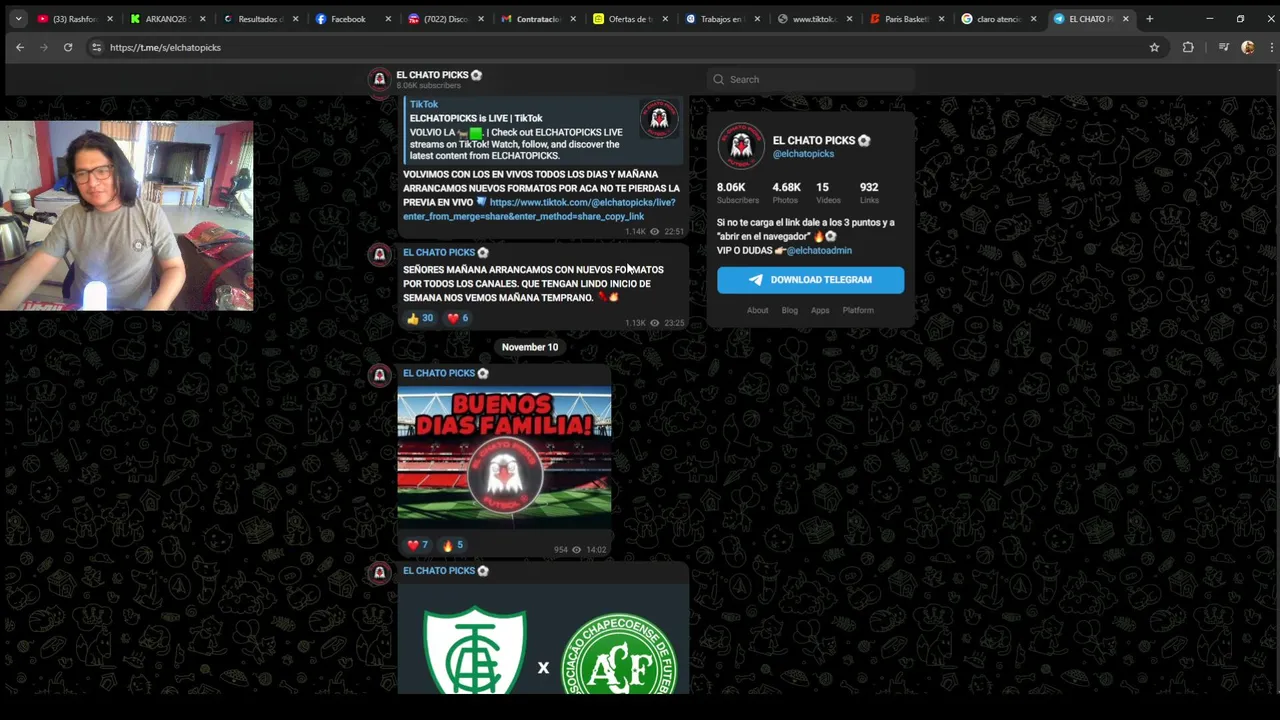Image resolution: width=1280 pixels, height=720 pixels.
Task: Open the Platform footer link
Action: (858, 310)
